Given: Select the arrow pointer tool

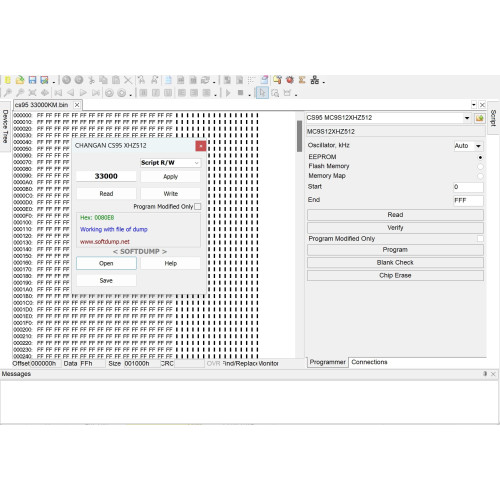Looking at the screenshot, I should click(x=262, y=93).
